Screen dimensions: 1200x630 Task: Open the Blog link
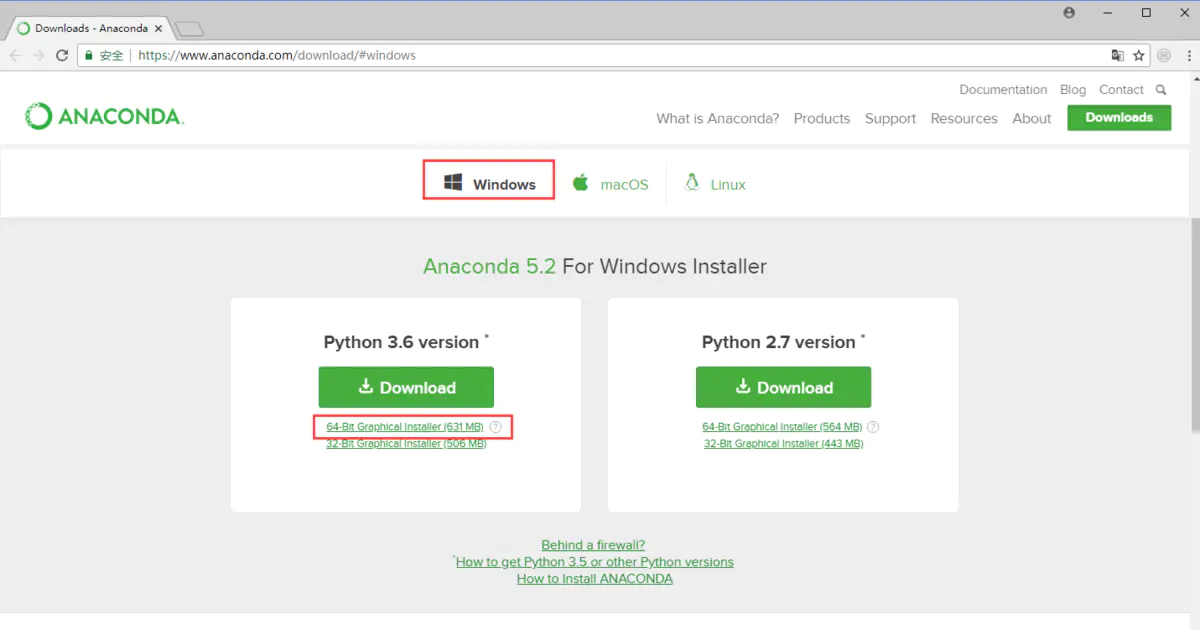[x=1073, y=90]
